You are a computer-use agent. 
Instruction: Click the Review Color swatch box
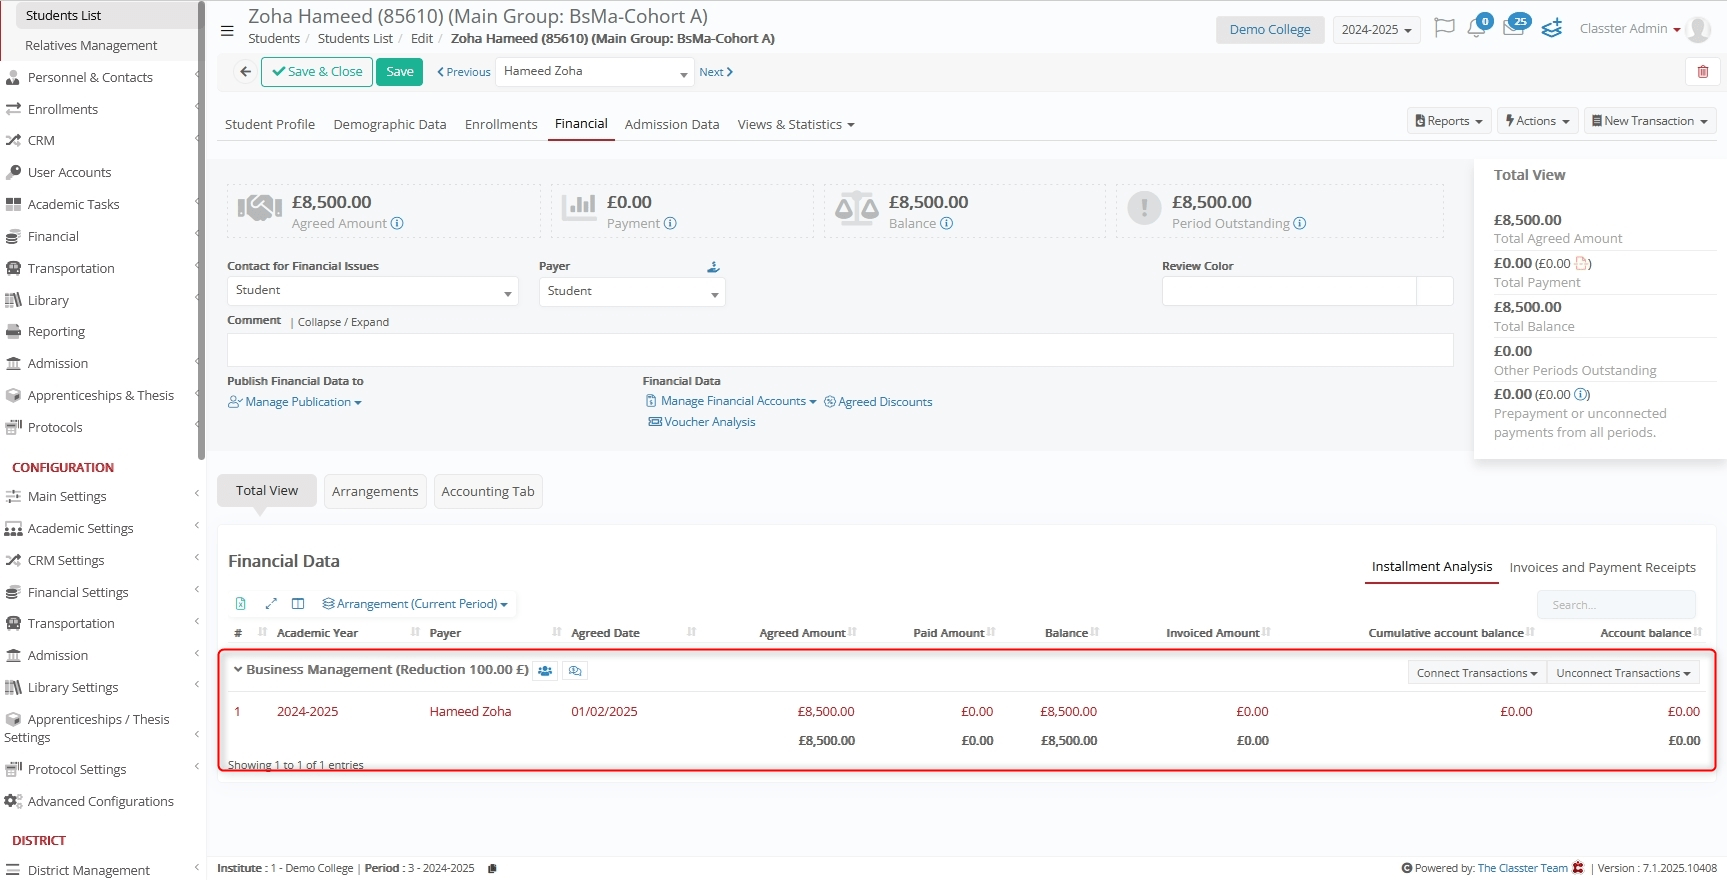(x=1435, y=291)
